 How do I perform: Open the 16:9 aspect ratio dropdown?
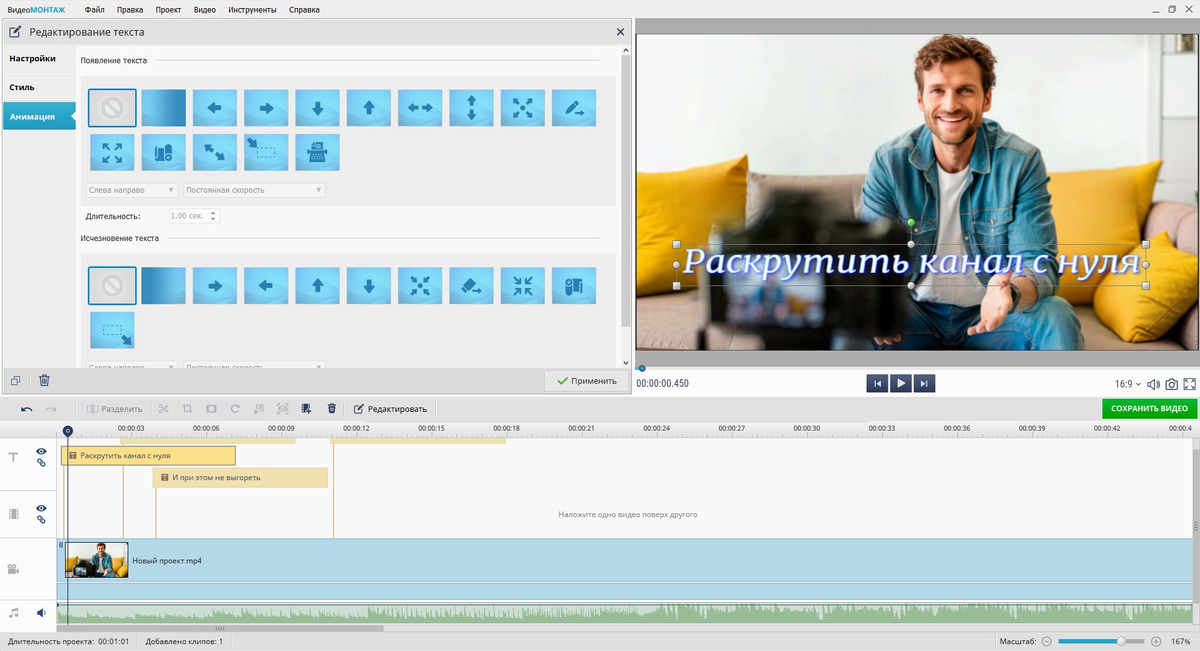click(x=1128, y=384)
